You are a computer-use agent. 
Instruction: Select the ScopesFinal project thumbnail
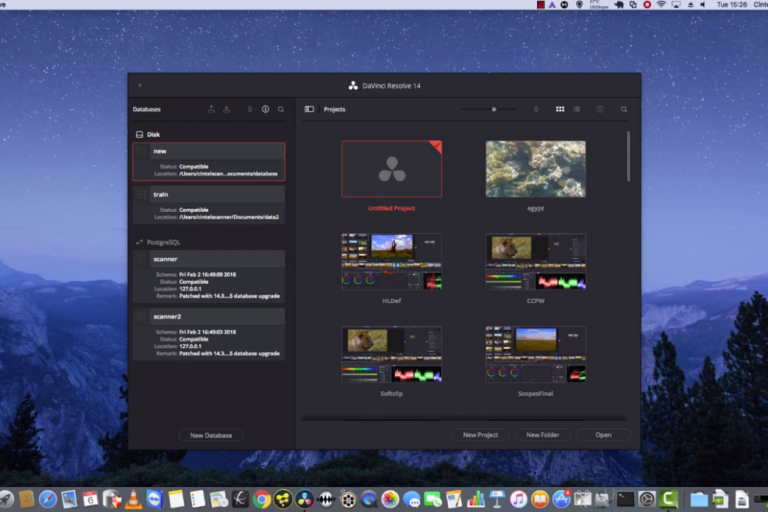click(535, 354)
